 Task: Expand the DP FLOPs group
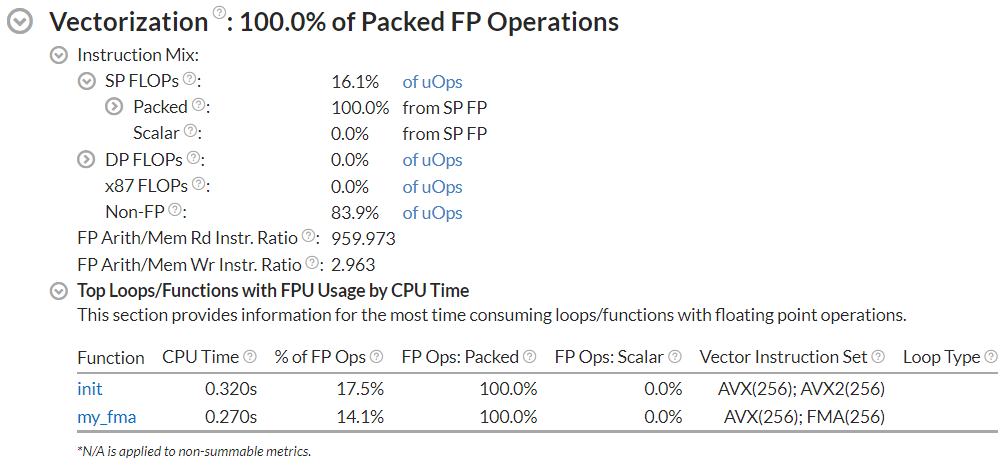coord(87,160)
